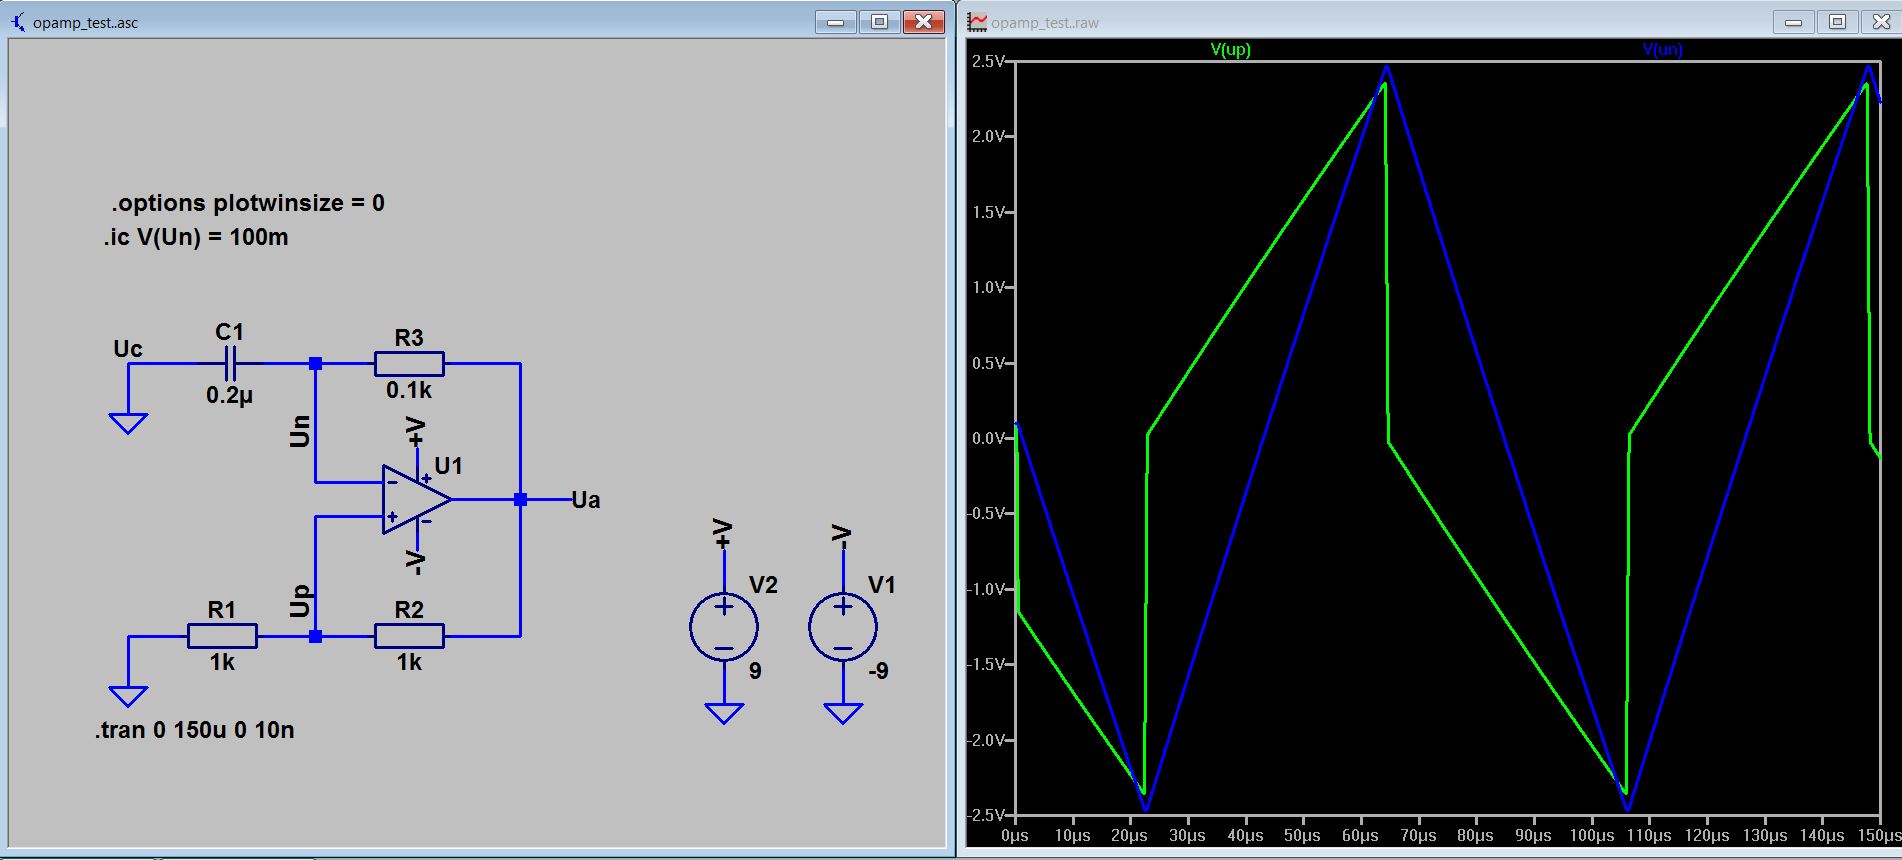Select resistor R3 symbol

(409, 364)
